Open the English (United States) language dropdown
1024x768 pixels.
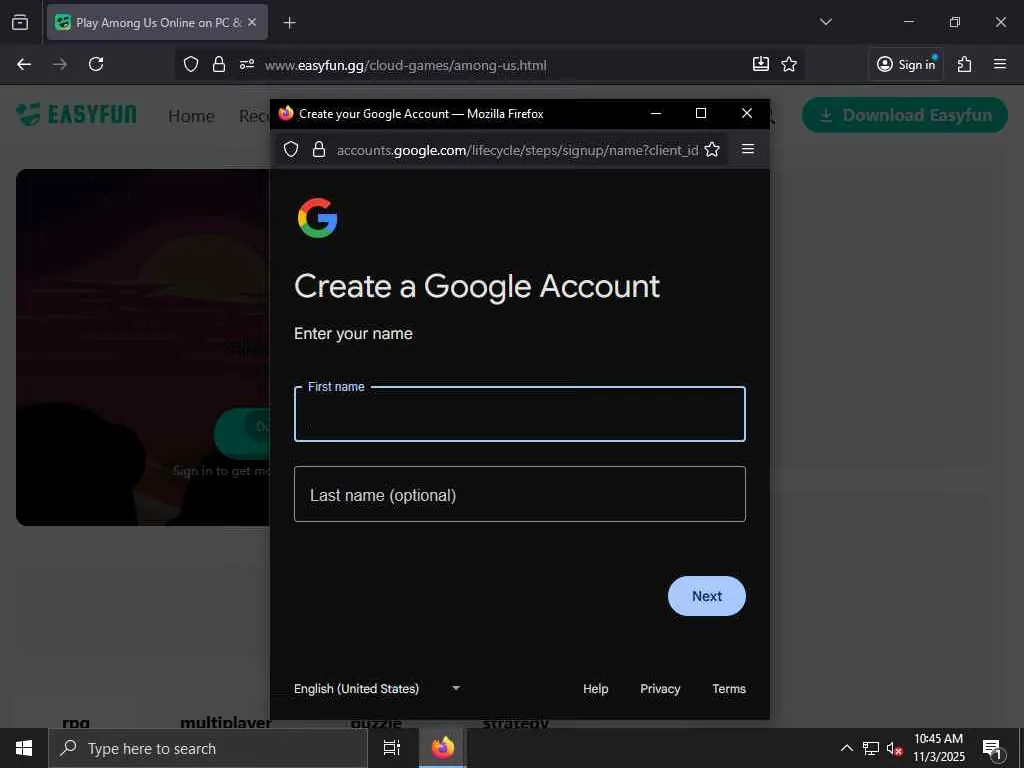(377, 688)
